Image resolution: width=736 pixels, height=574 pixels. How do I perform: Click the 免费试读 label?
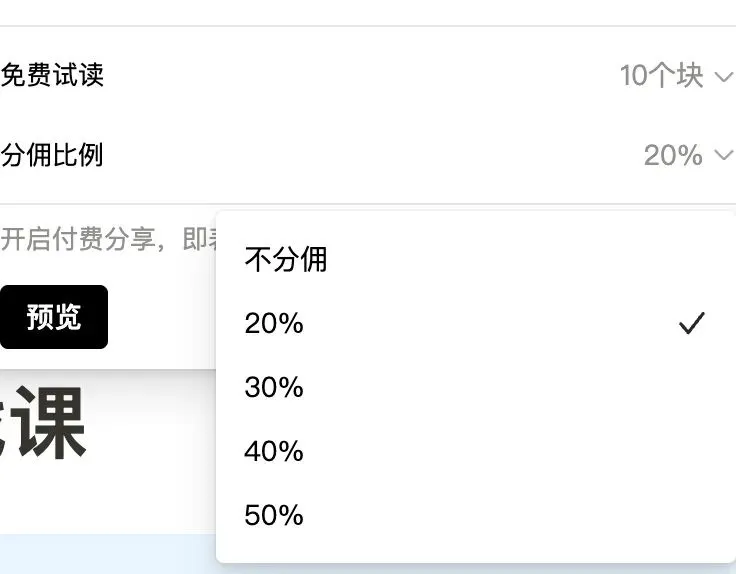point(52,75)
